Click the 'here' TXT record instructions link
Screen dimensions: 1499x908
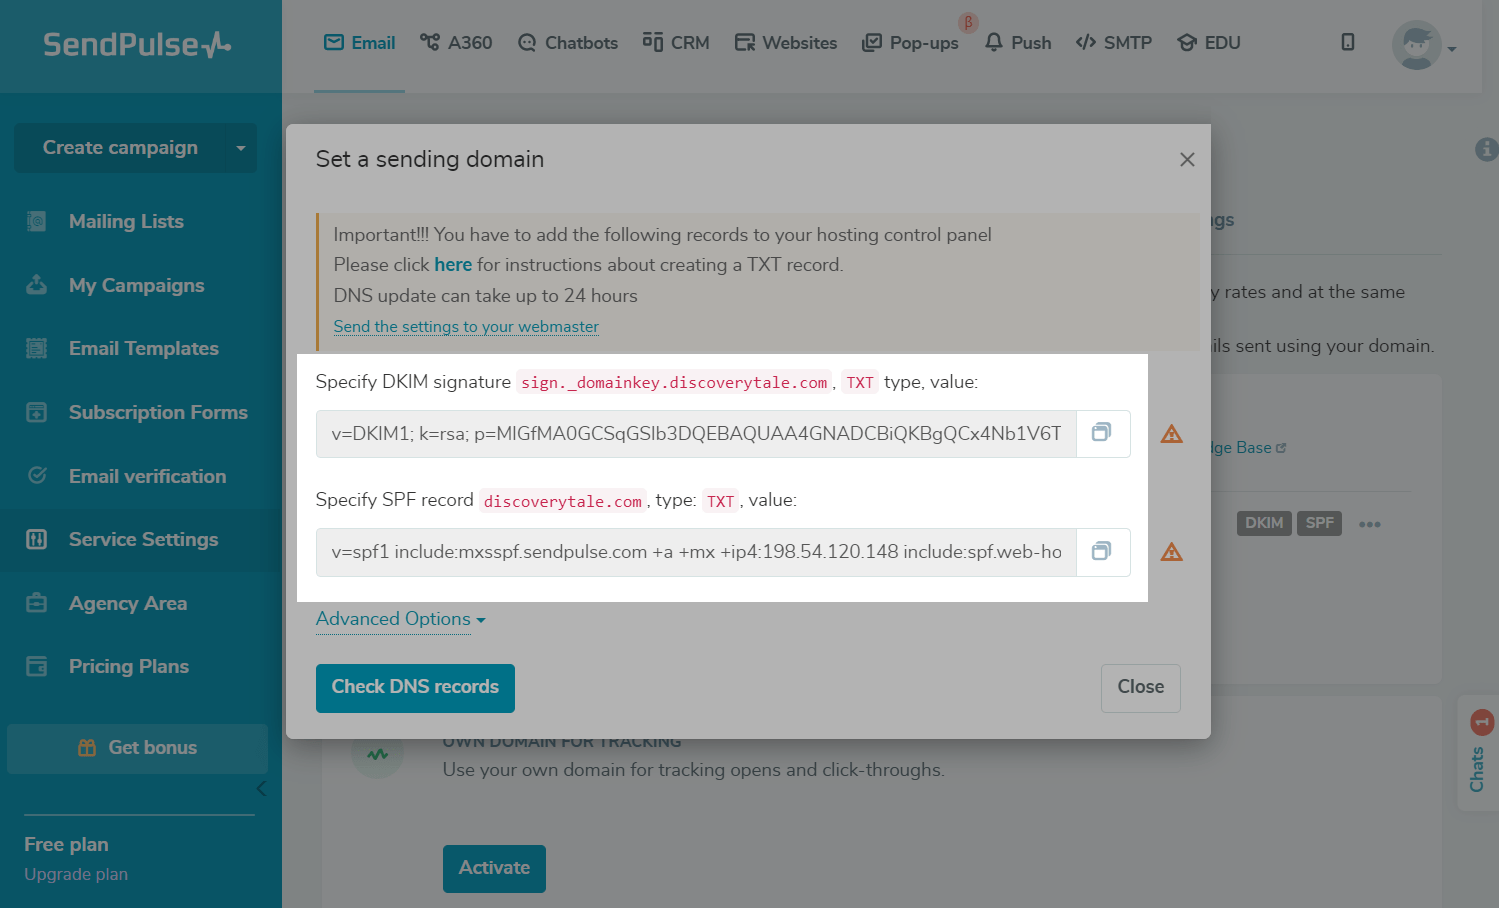pyautogui.click(x=453, y=265)
